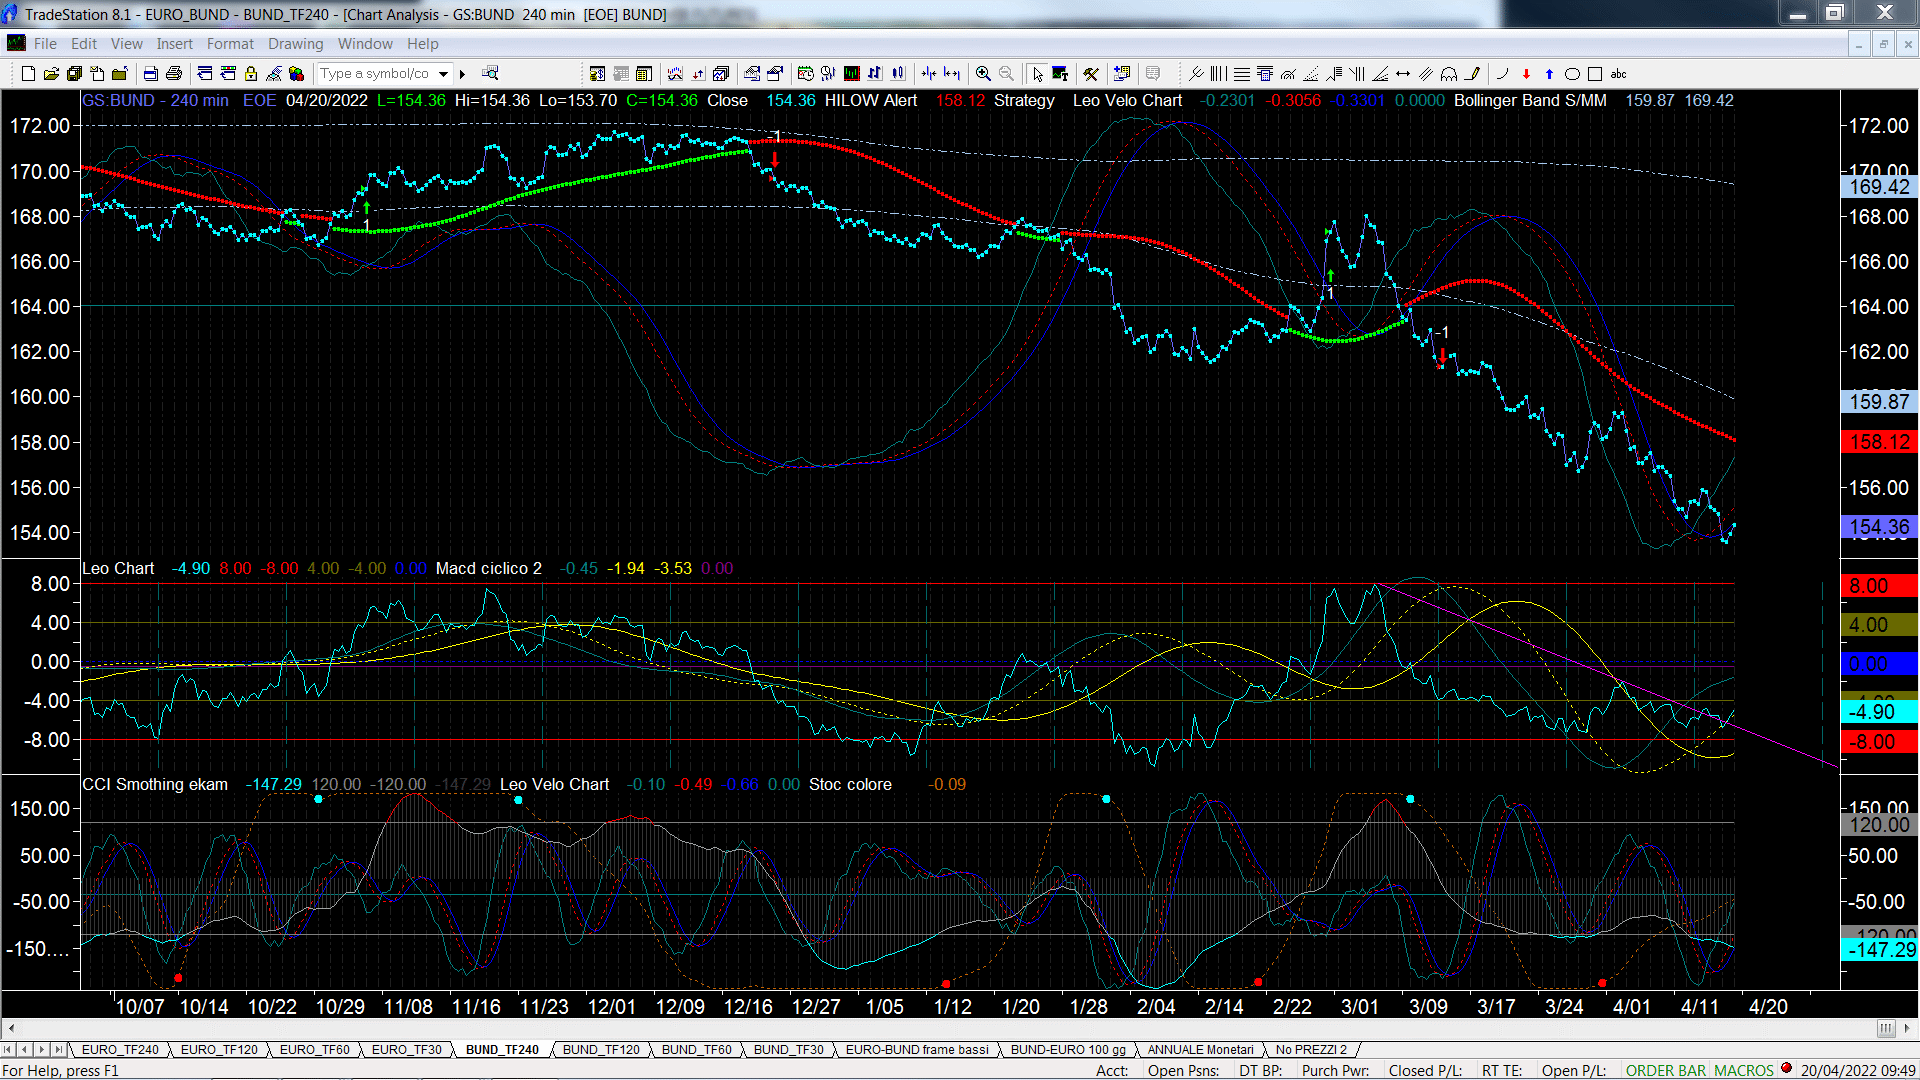Screen dimensions: 1920x1080
Task: Select the blue up arrow tool
Action: pyautogui.click(x=1549, y=74)
